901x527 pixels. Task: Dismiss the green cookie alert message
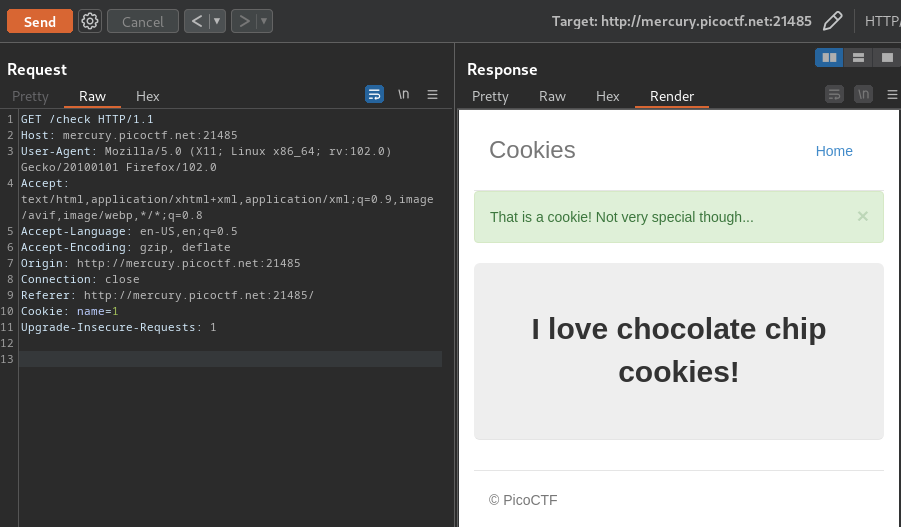(863, 216)
